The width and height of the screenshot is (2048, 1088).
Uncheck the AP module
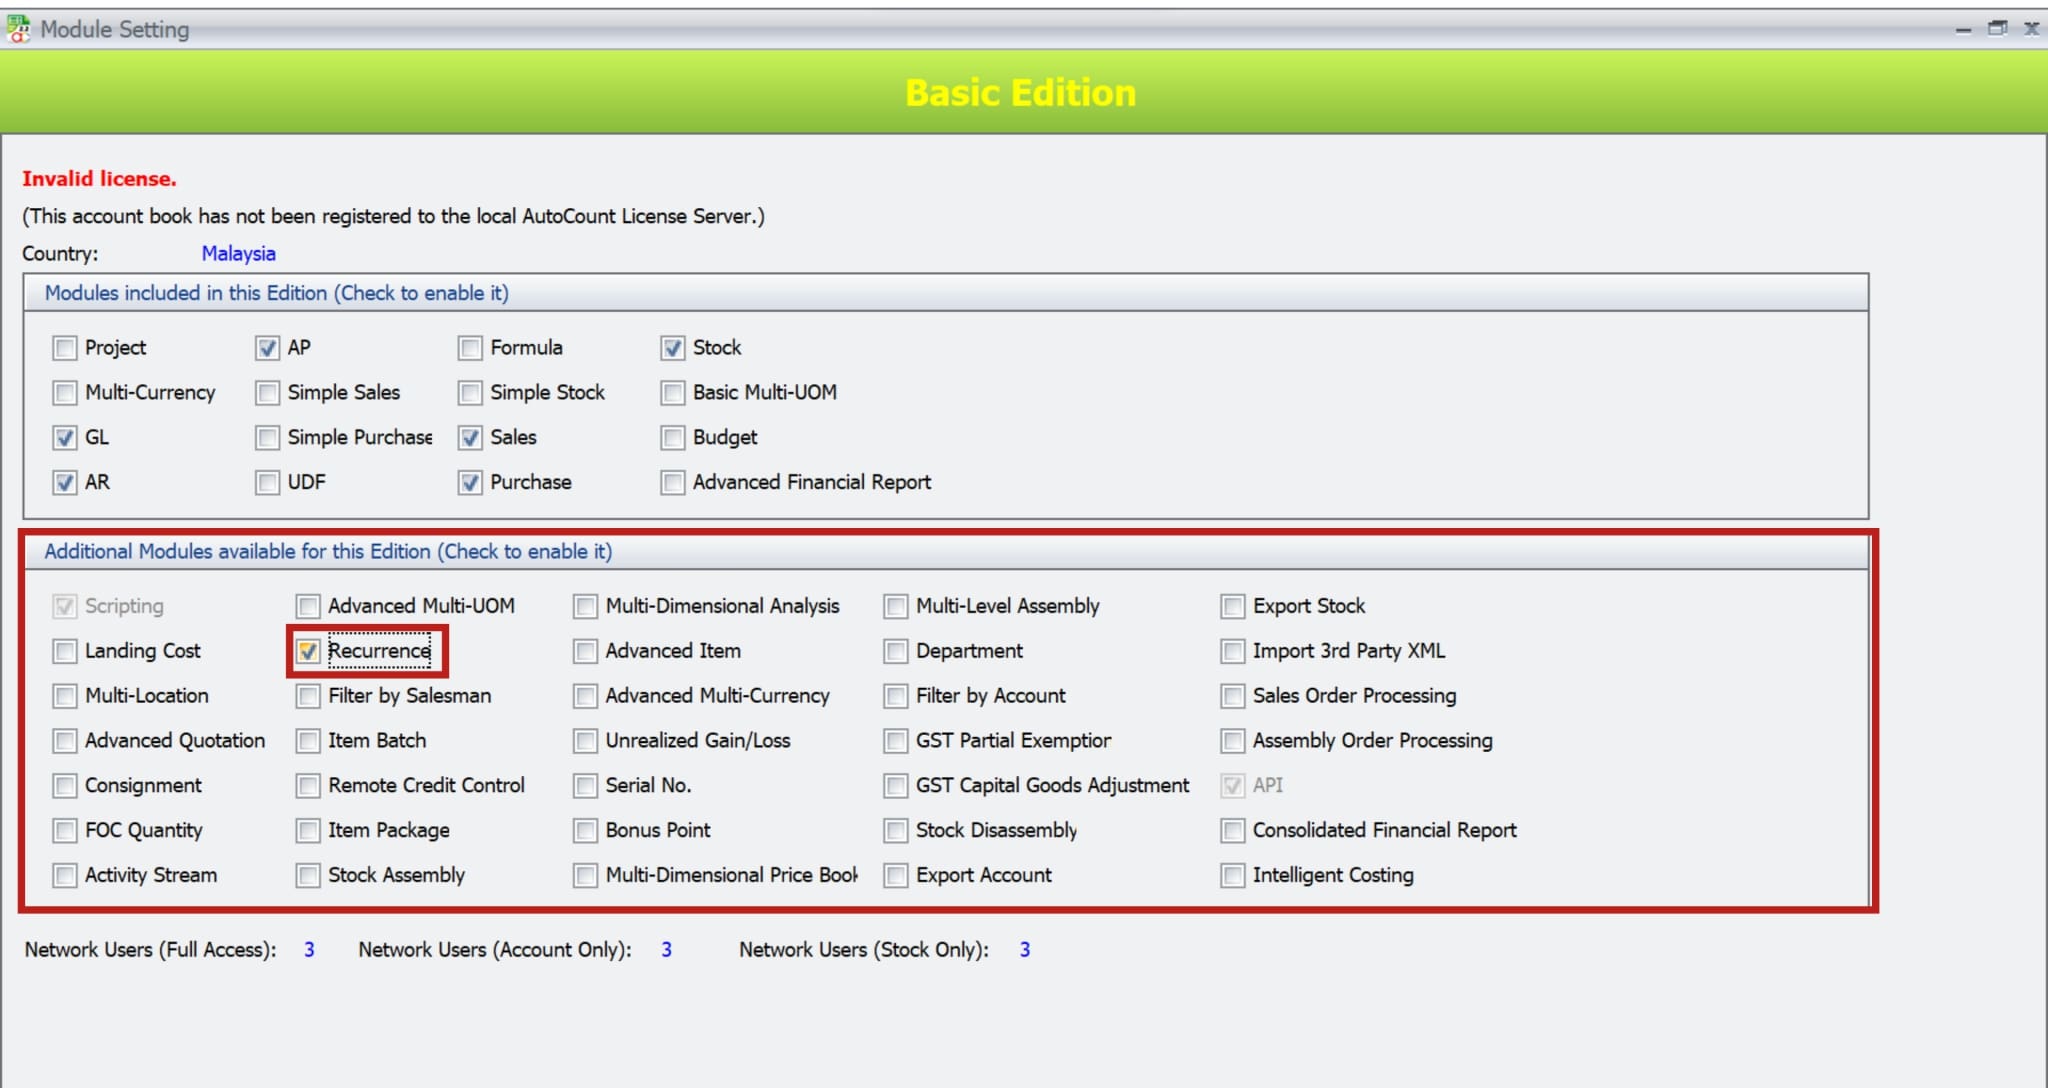pos(267,347)
